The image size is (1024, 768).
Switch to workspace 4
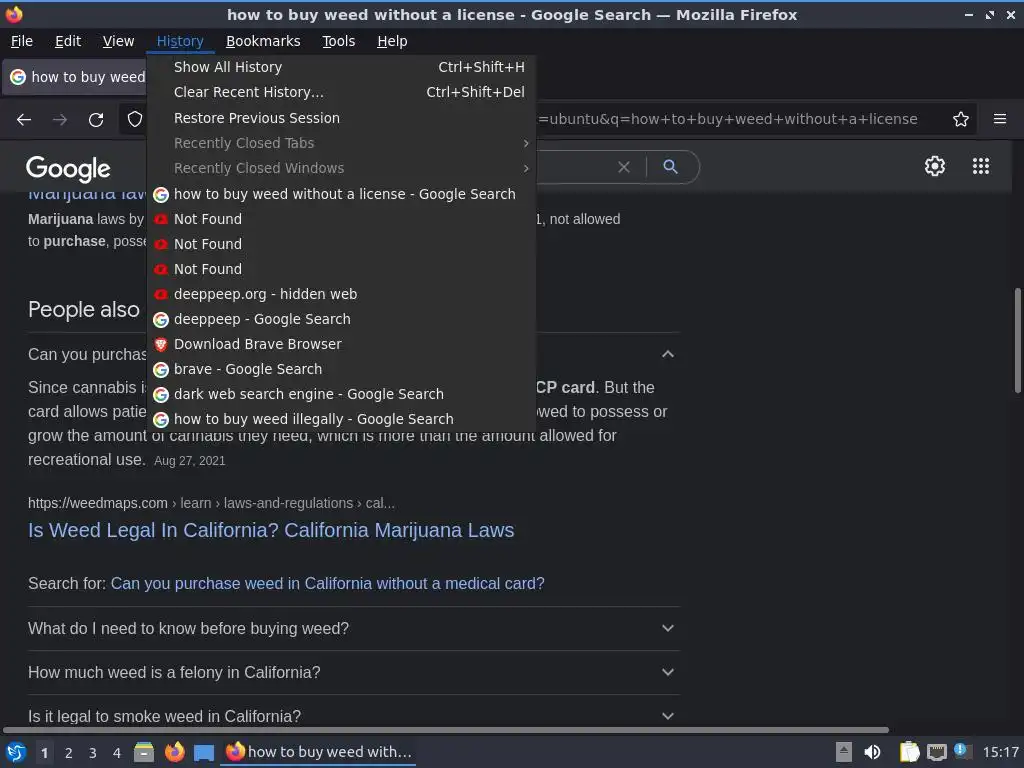(x=117, y=753)
